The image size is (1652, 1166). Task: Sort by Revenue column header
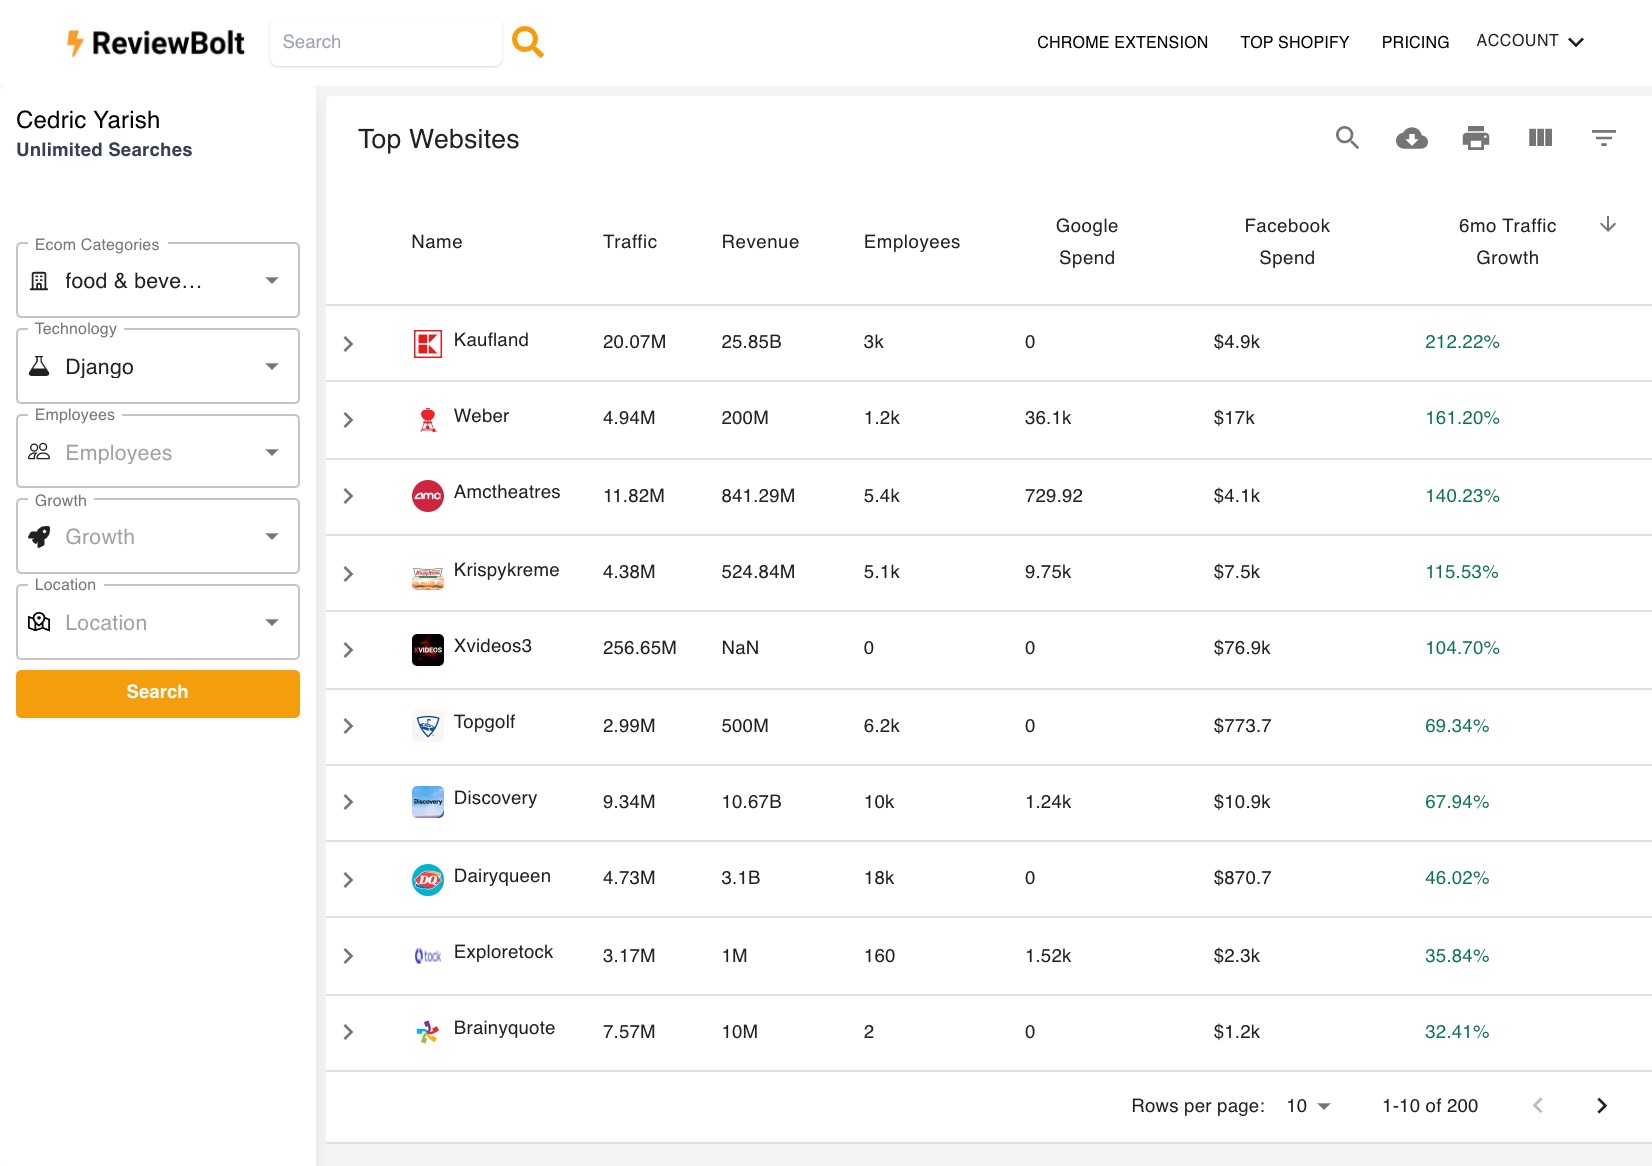coord(760,242)
